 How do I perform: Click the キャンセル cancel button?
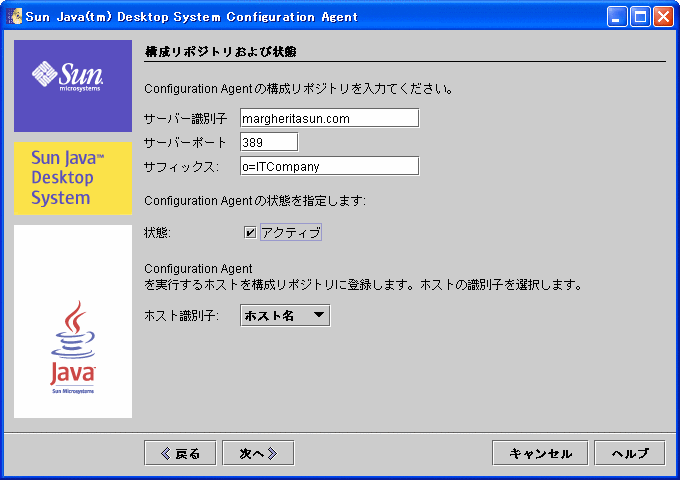pos(540,453)
